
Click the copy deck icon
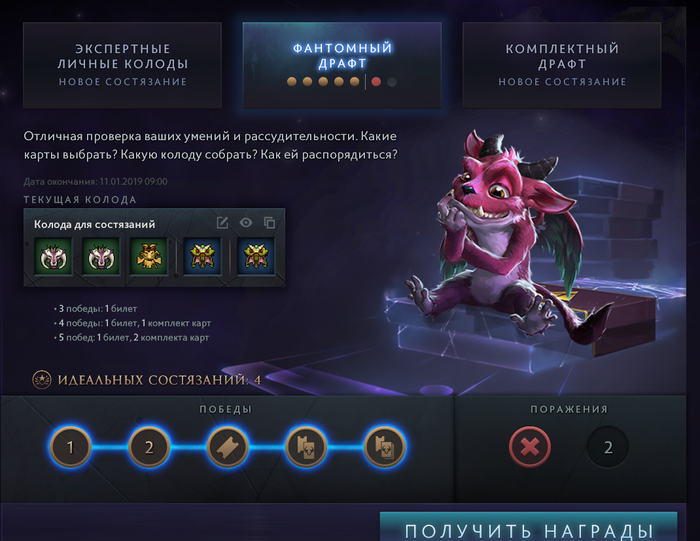click(x=269, y=222)
